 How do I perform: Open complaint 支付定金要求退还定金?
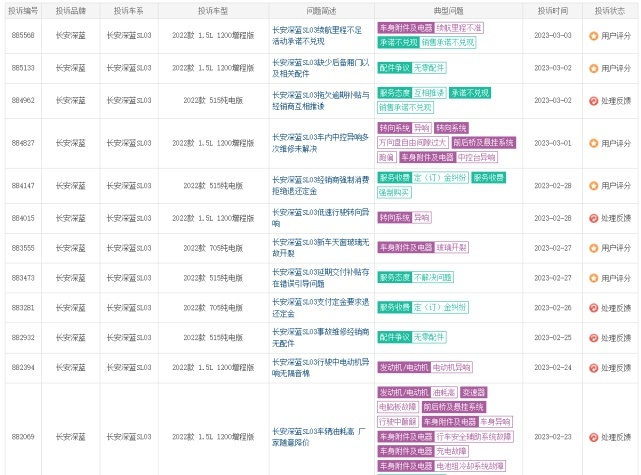[320, 307]
